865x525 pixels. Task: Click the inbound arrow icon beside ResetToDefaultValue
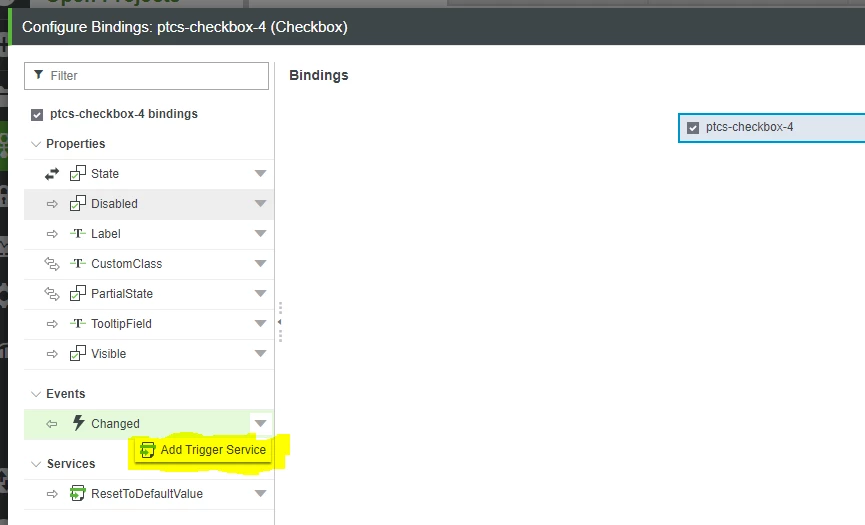click(x=52, y=494)
